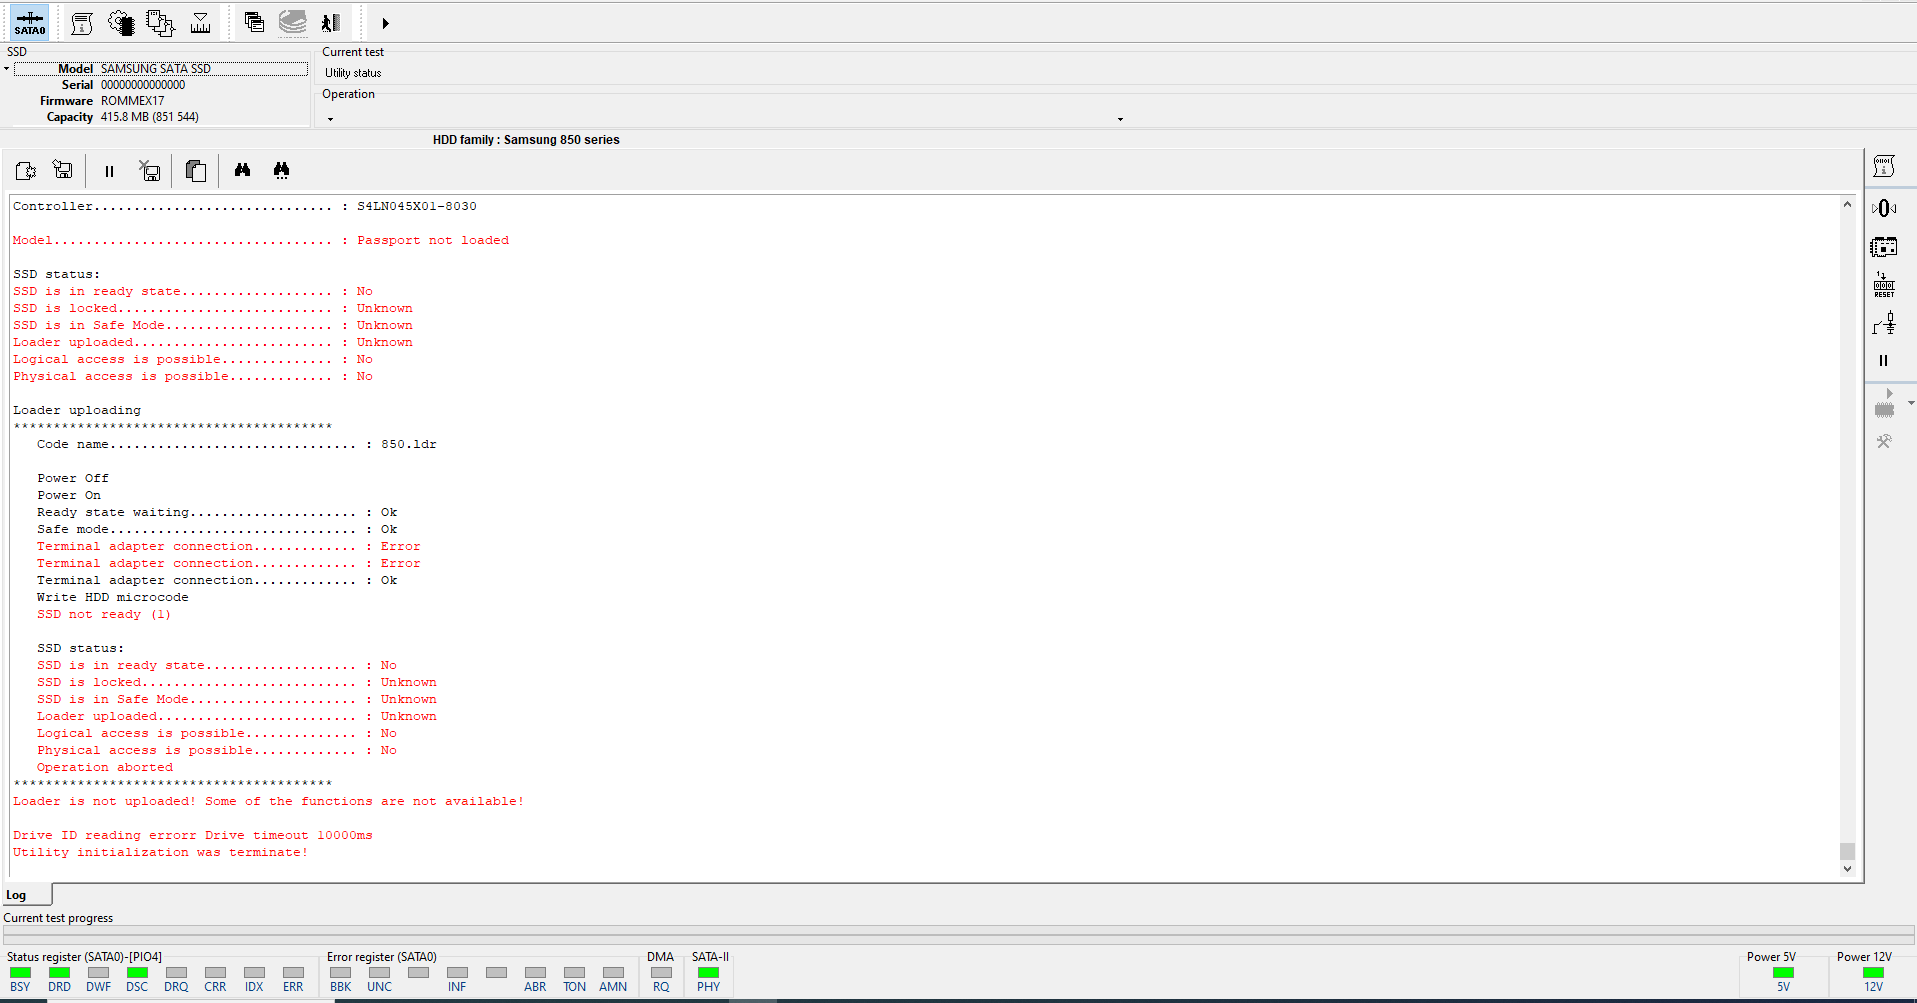The image size is (1917, 1003).
Task: Switch to the Log tab
Action: pos(17,895)
